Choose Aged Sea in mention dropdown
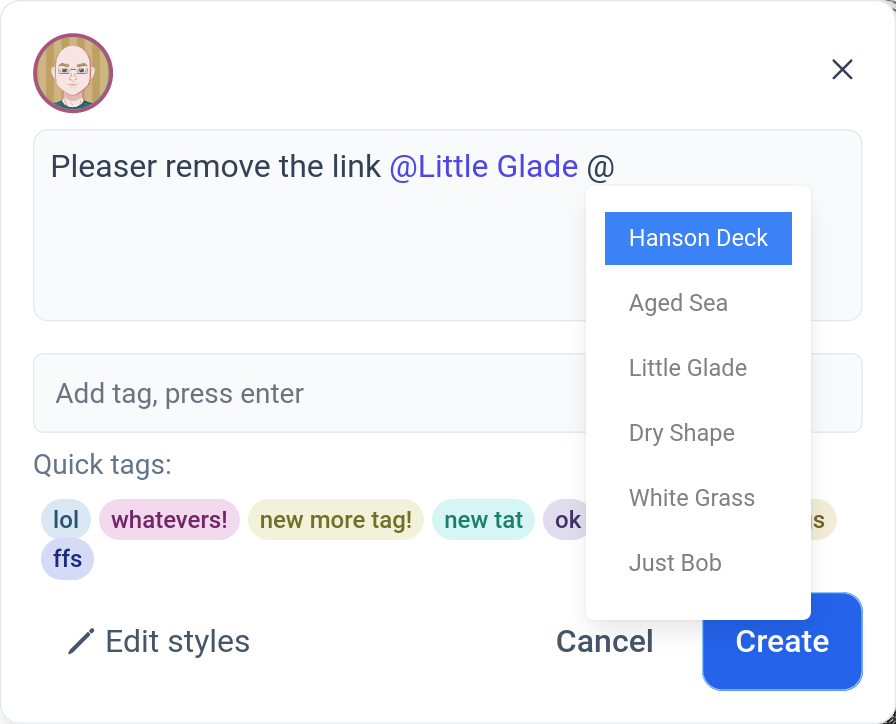 click(698, 303)
